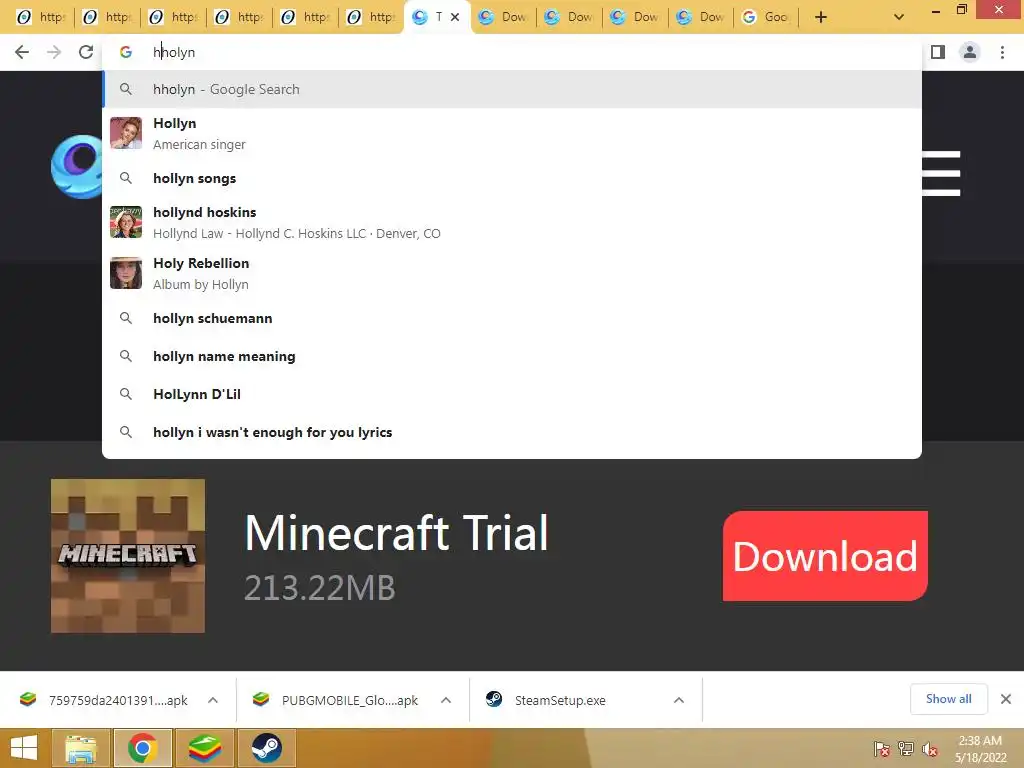The height and width of the screenshot is (768, 1024).
Task: Select the 'HolLynn D'Lil' suggestion
Action: click(x=512, y=394)
